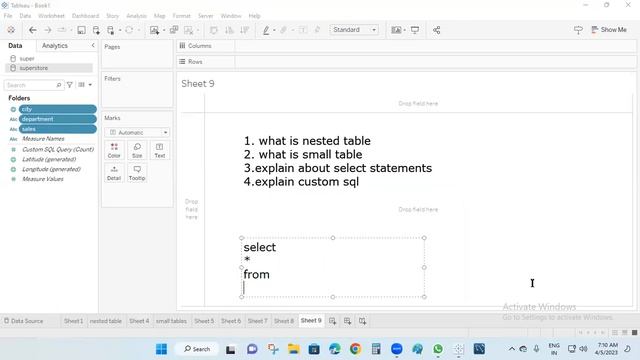Image resolution: width=640 pixels, height=360 pixels.
Task: Click the Sort Descending icon
Action: point(244,30)
